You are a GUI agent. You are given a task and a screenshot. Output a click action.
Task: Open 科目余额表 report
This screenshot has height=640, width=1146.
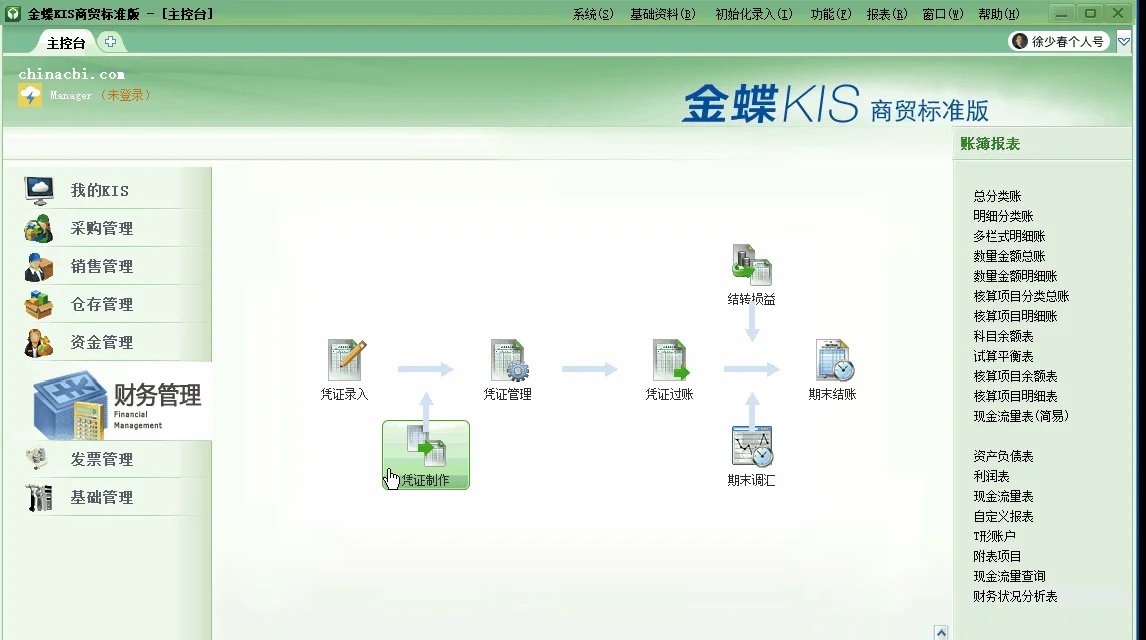point(1003,336)
